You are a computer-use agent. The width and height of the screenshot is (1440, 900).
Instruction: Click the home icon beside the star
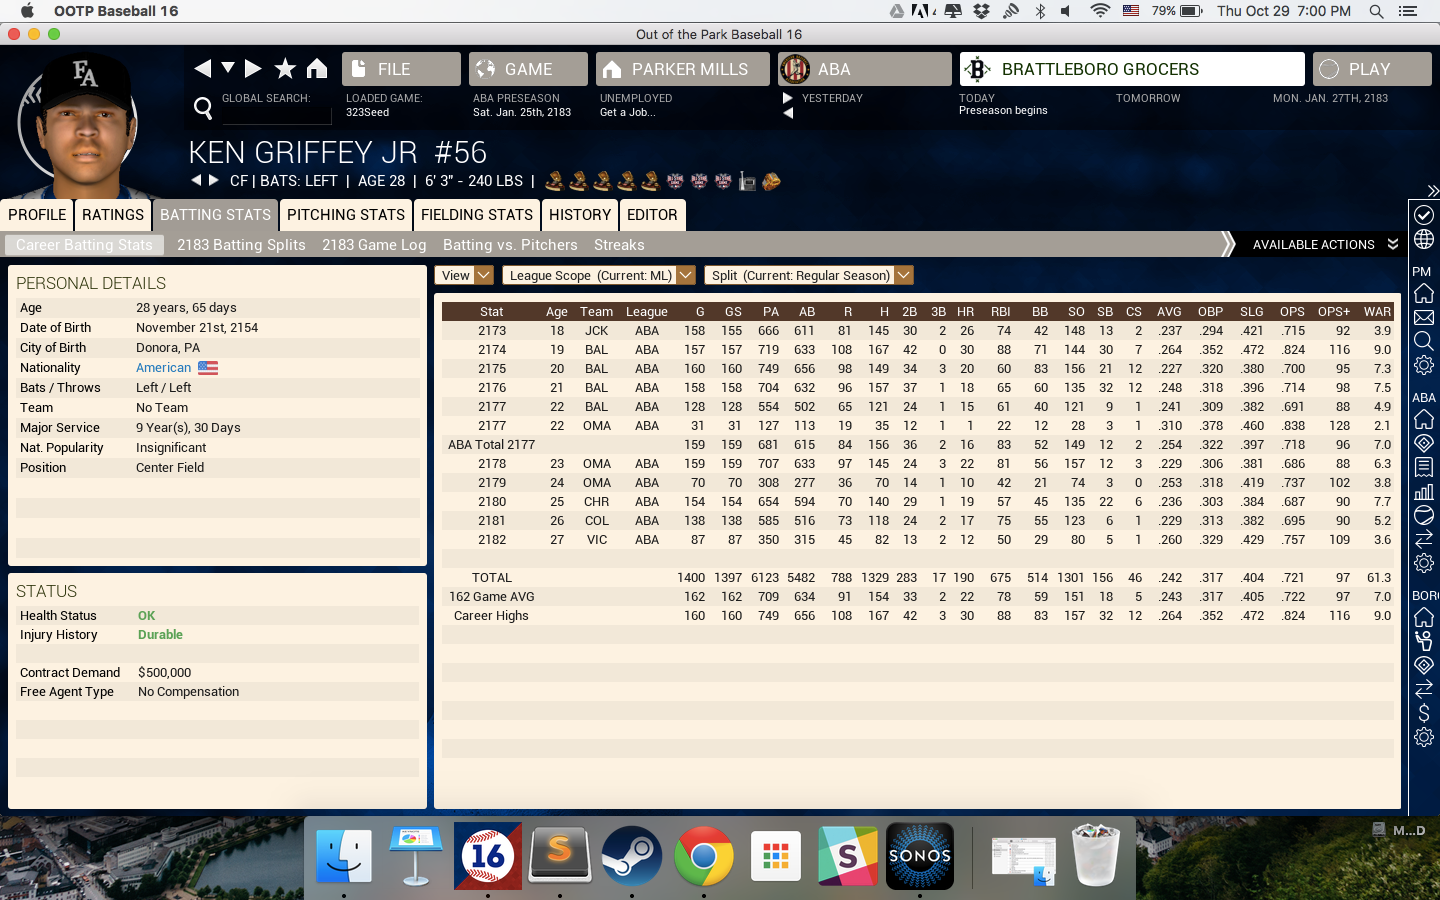point(317,68)
